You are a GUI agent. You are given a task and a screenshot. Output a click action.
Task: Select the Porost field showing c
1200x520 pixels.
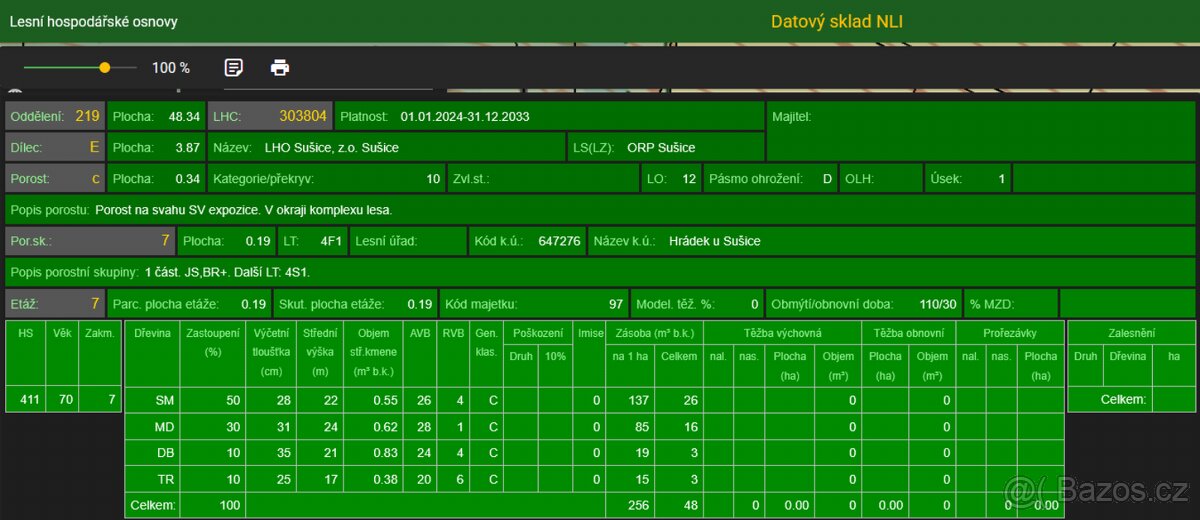point(54,179)
